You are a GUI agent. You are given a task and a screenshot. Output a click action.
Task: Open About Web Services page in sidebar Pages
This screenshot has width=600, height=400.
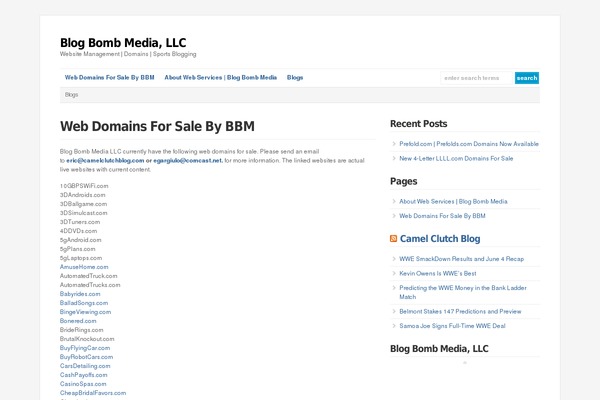[x=453, y=201]
